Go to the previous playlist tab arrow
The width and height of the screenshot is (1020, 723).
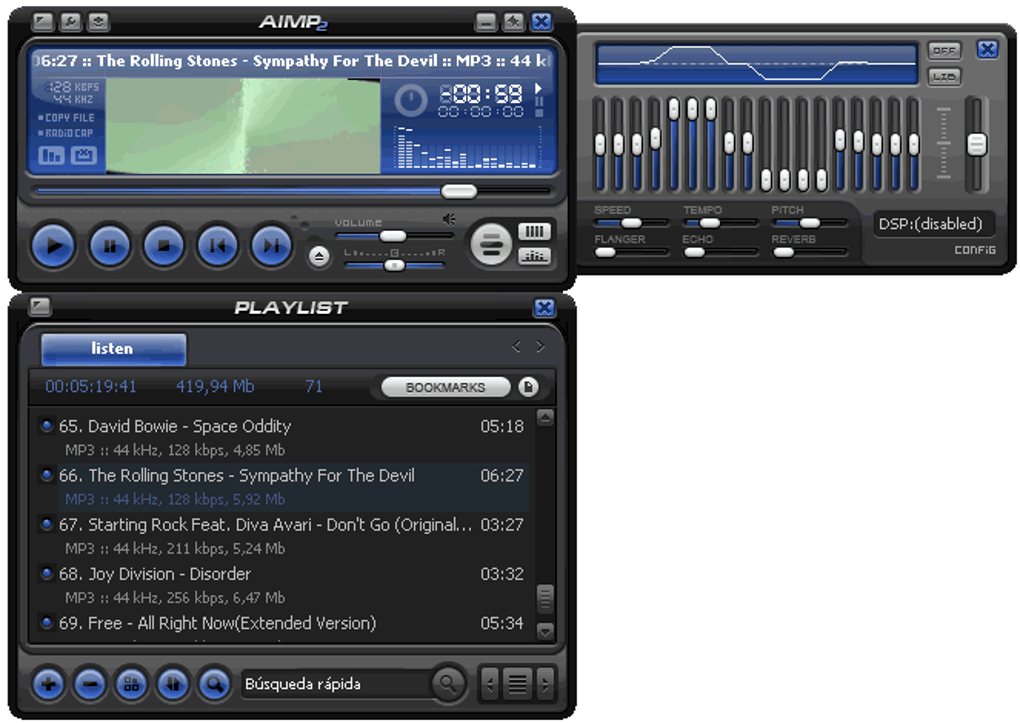[x=517, y=347]
